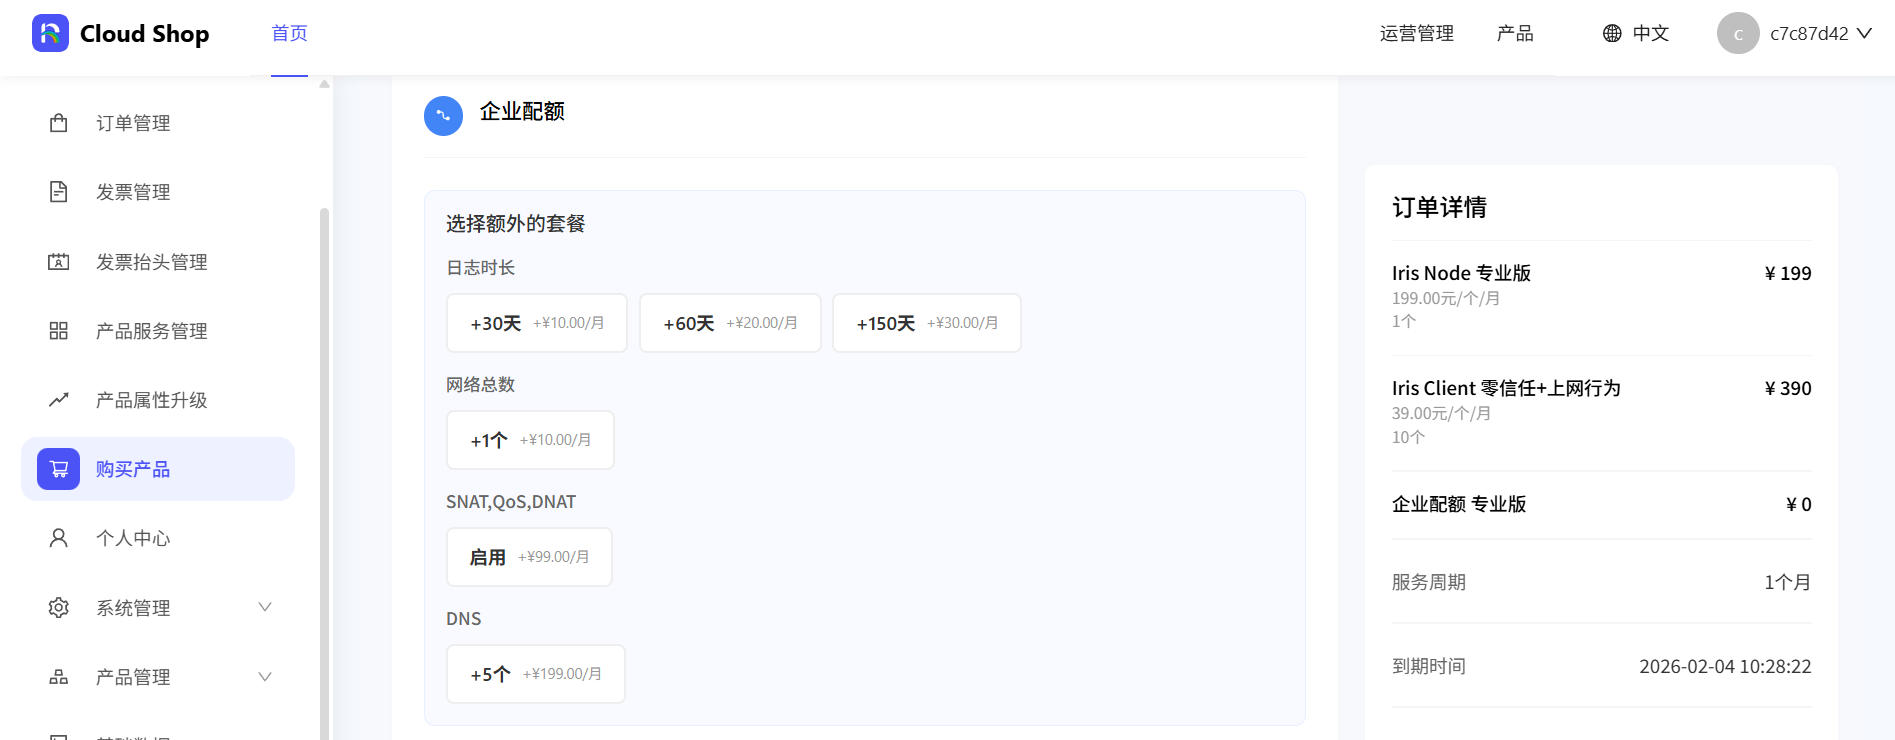Enable the SNAT,QoS,DNAT add-on

pyautogui.click(x=529, y=557)
